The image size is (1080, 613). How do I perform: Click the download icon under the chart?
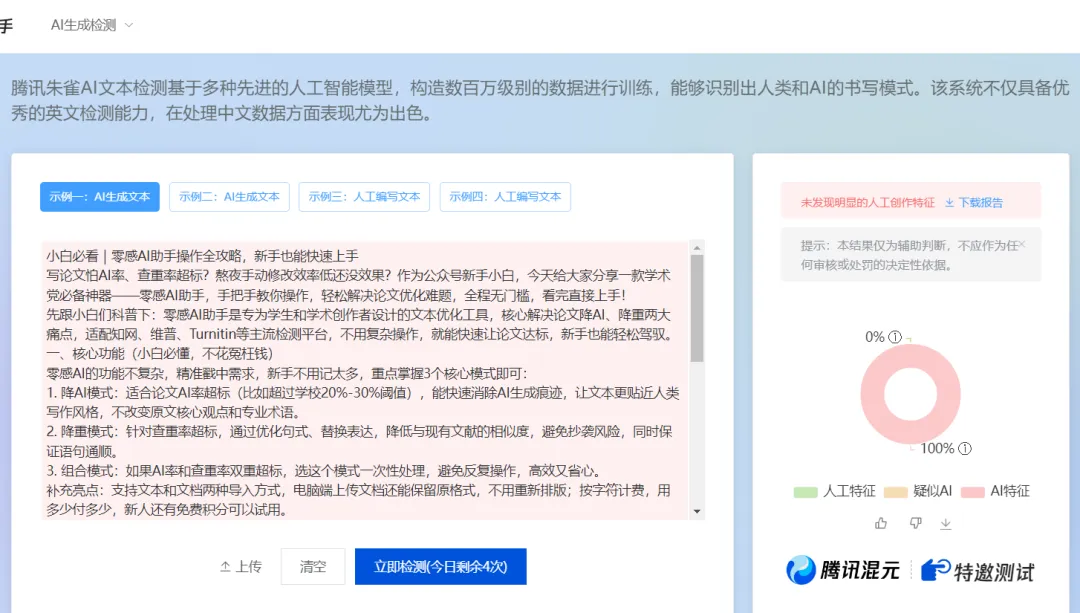click(x=946, y=524)
